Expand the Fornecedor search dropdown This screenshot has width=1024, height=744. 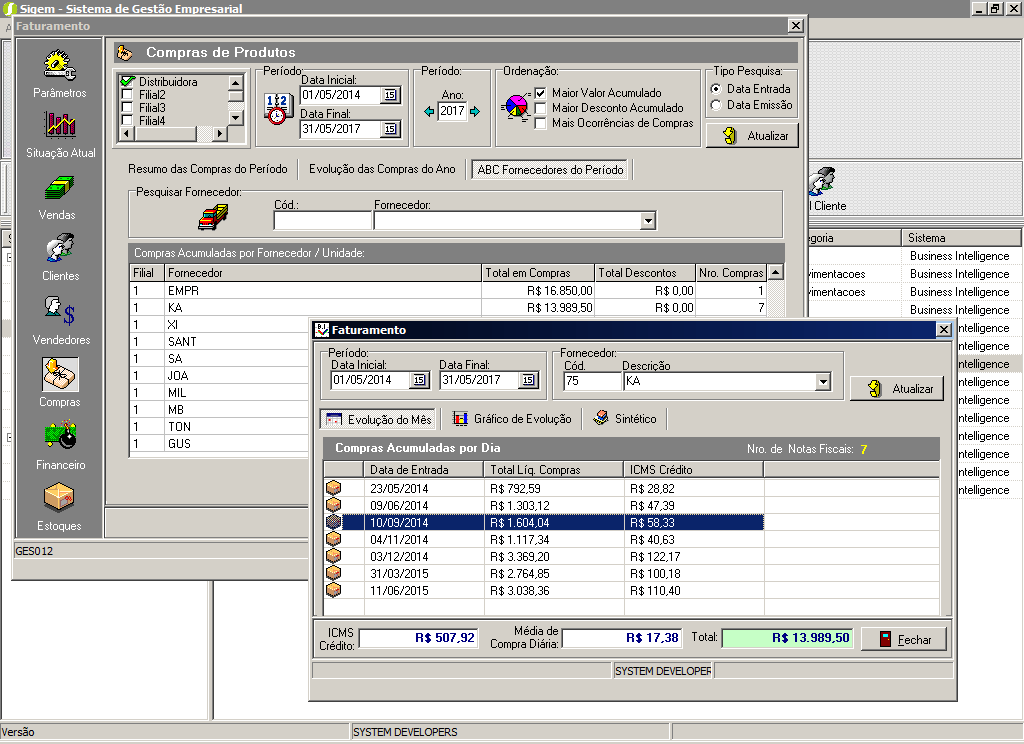click(x=648, y=221)
